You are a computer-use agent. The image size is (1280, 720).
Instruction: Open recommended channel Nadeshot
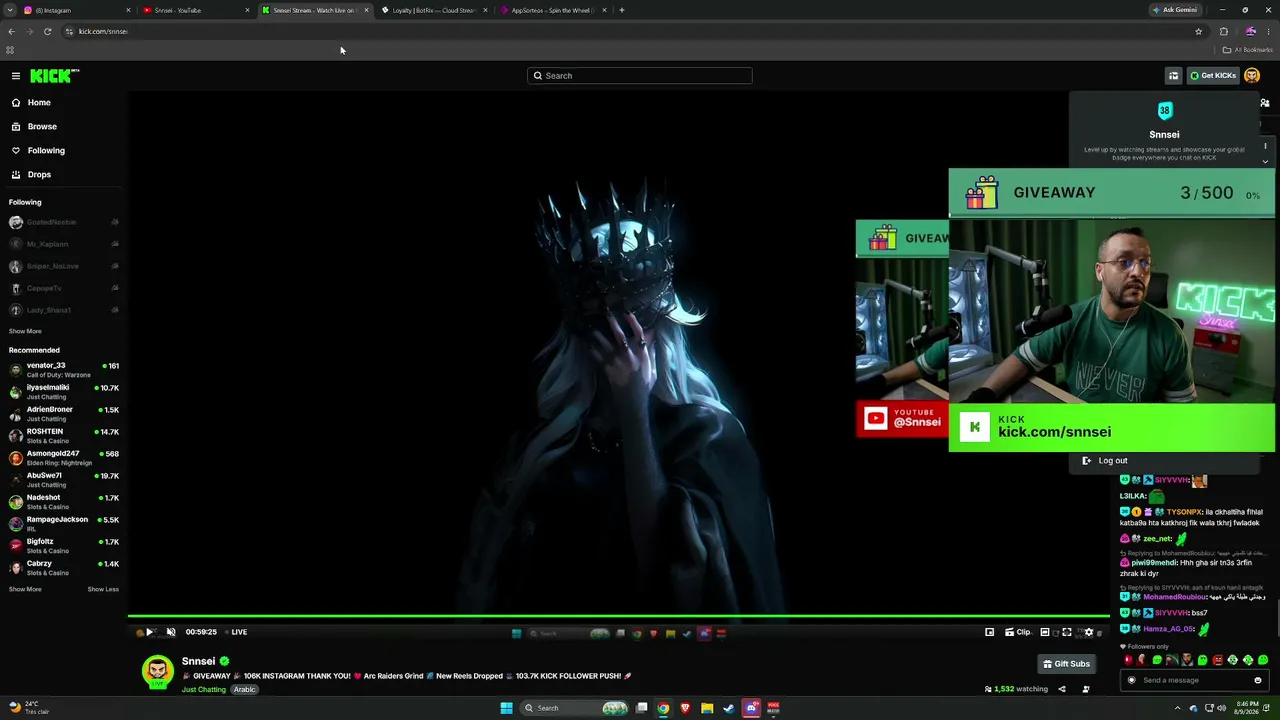63,502
